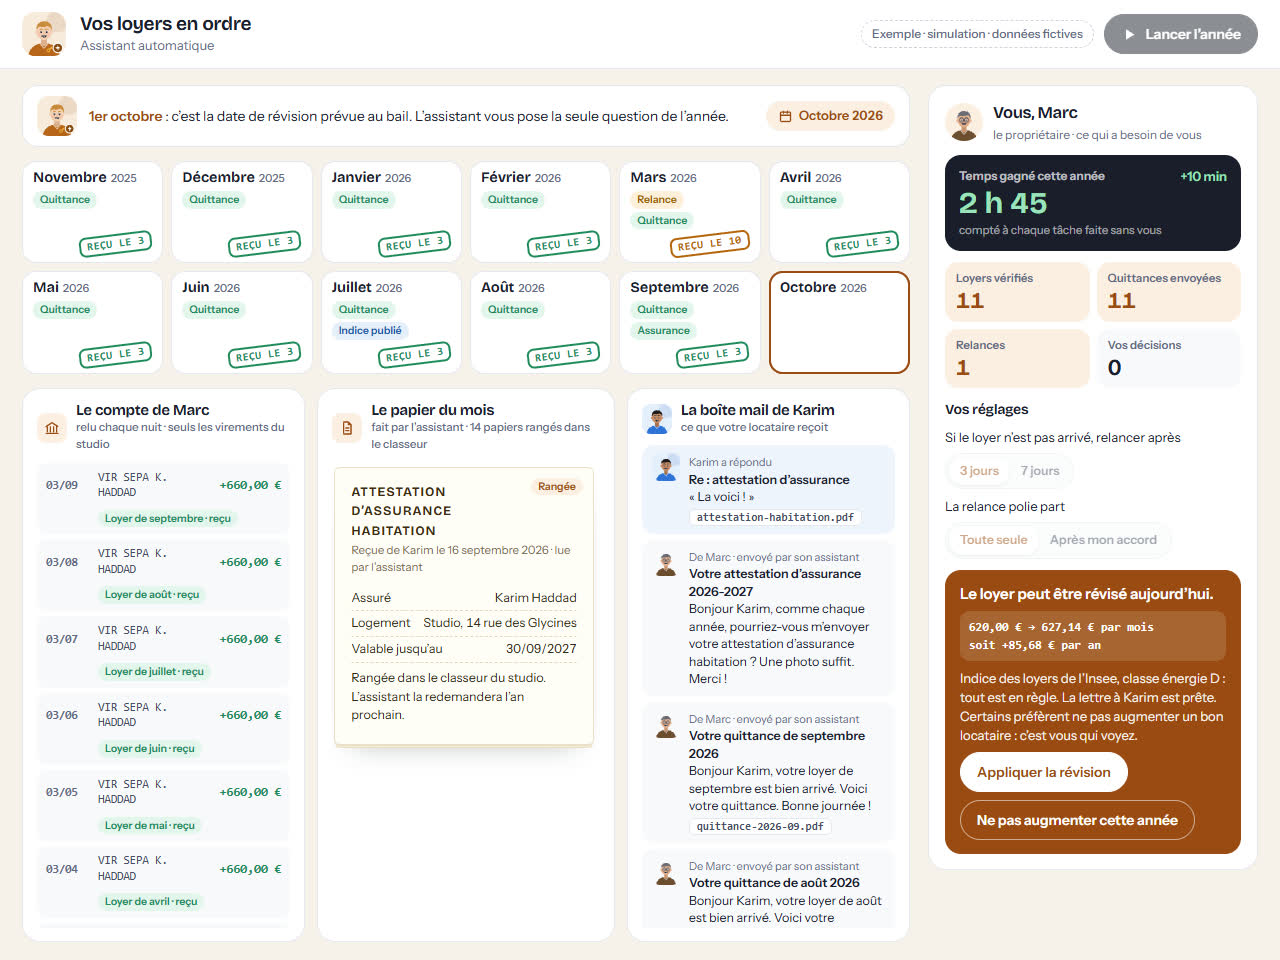Choose "Toute seule" for the polite reminder

point(994,540)
